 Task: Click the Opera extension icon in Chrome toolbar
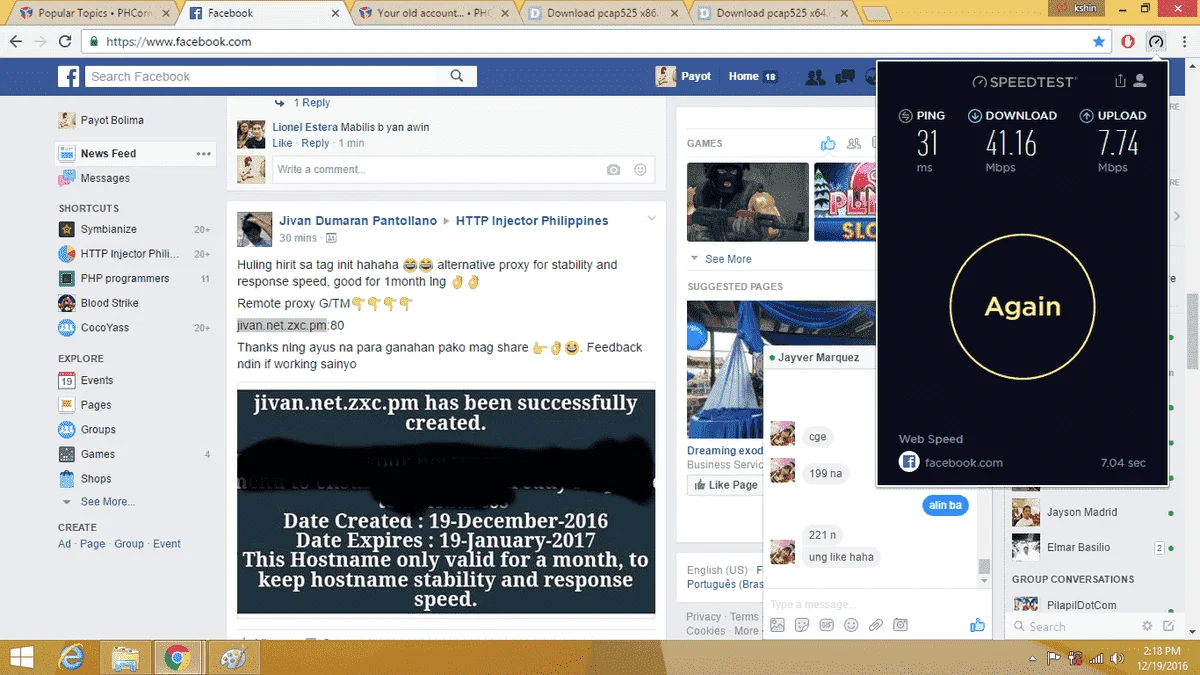click(x=1128, y=42)
